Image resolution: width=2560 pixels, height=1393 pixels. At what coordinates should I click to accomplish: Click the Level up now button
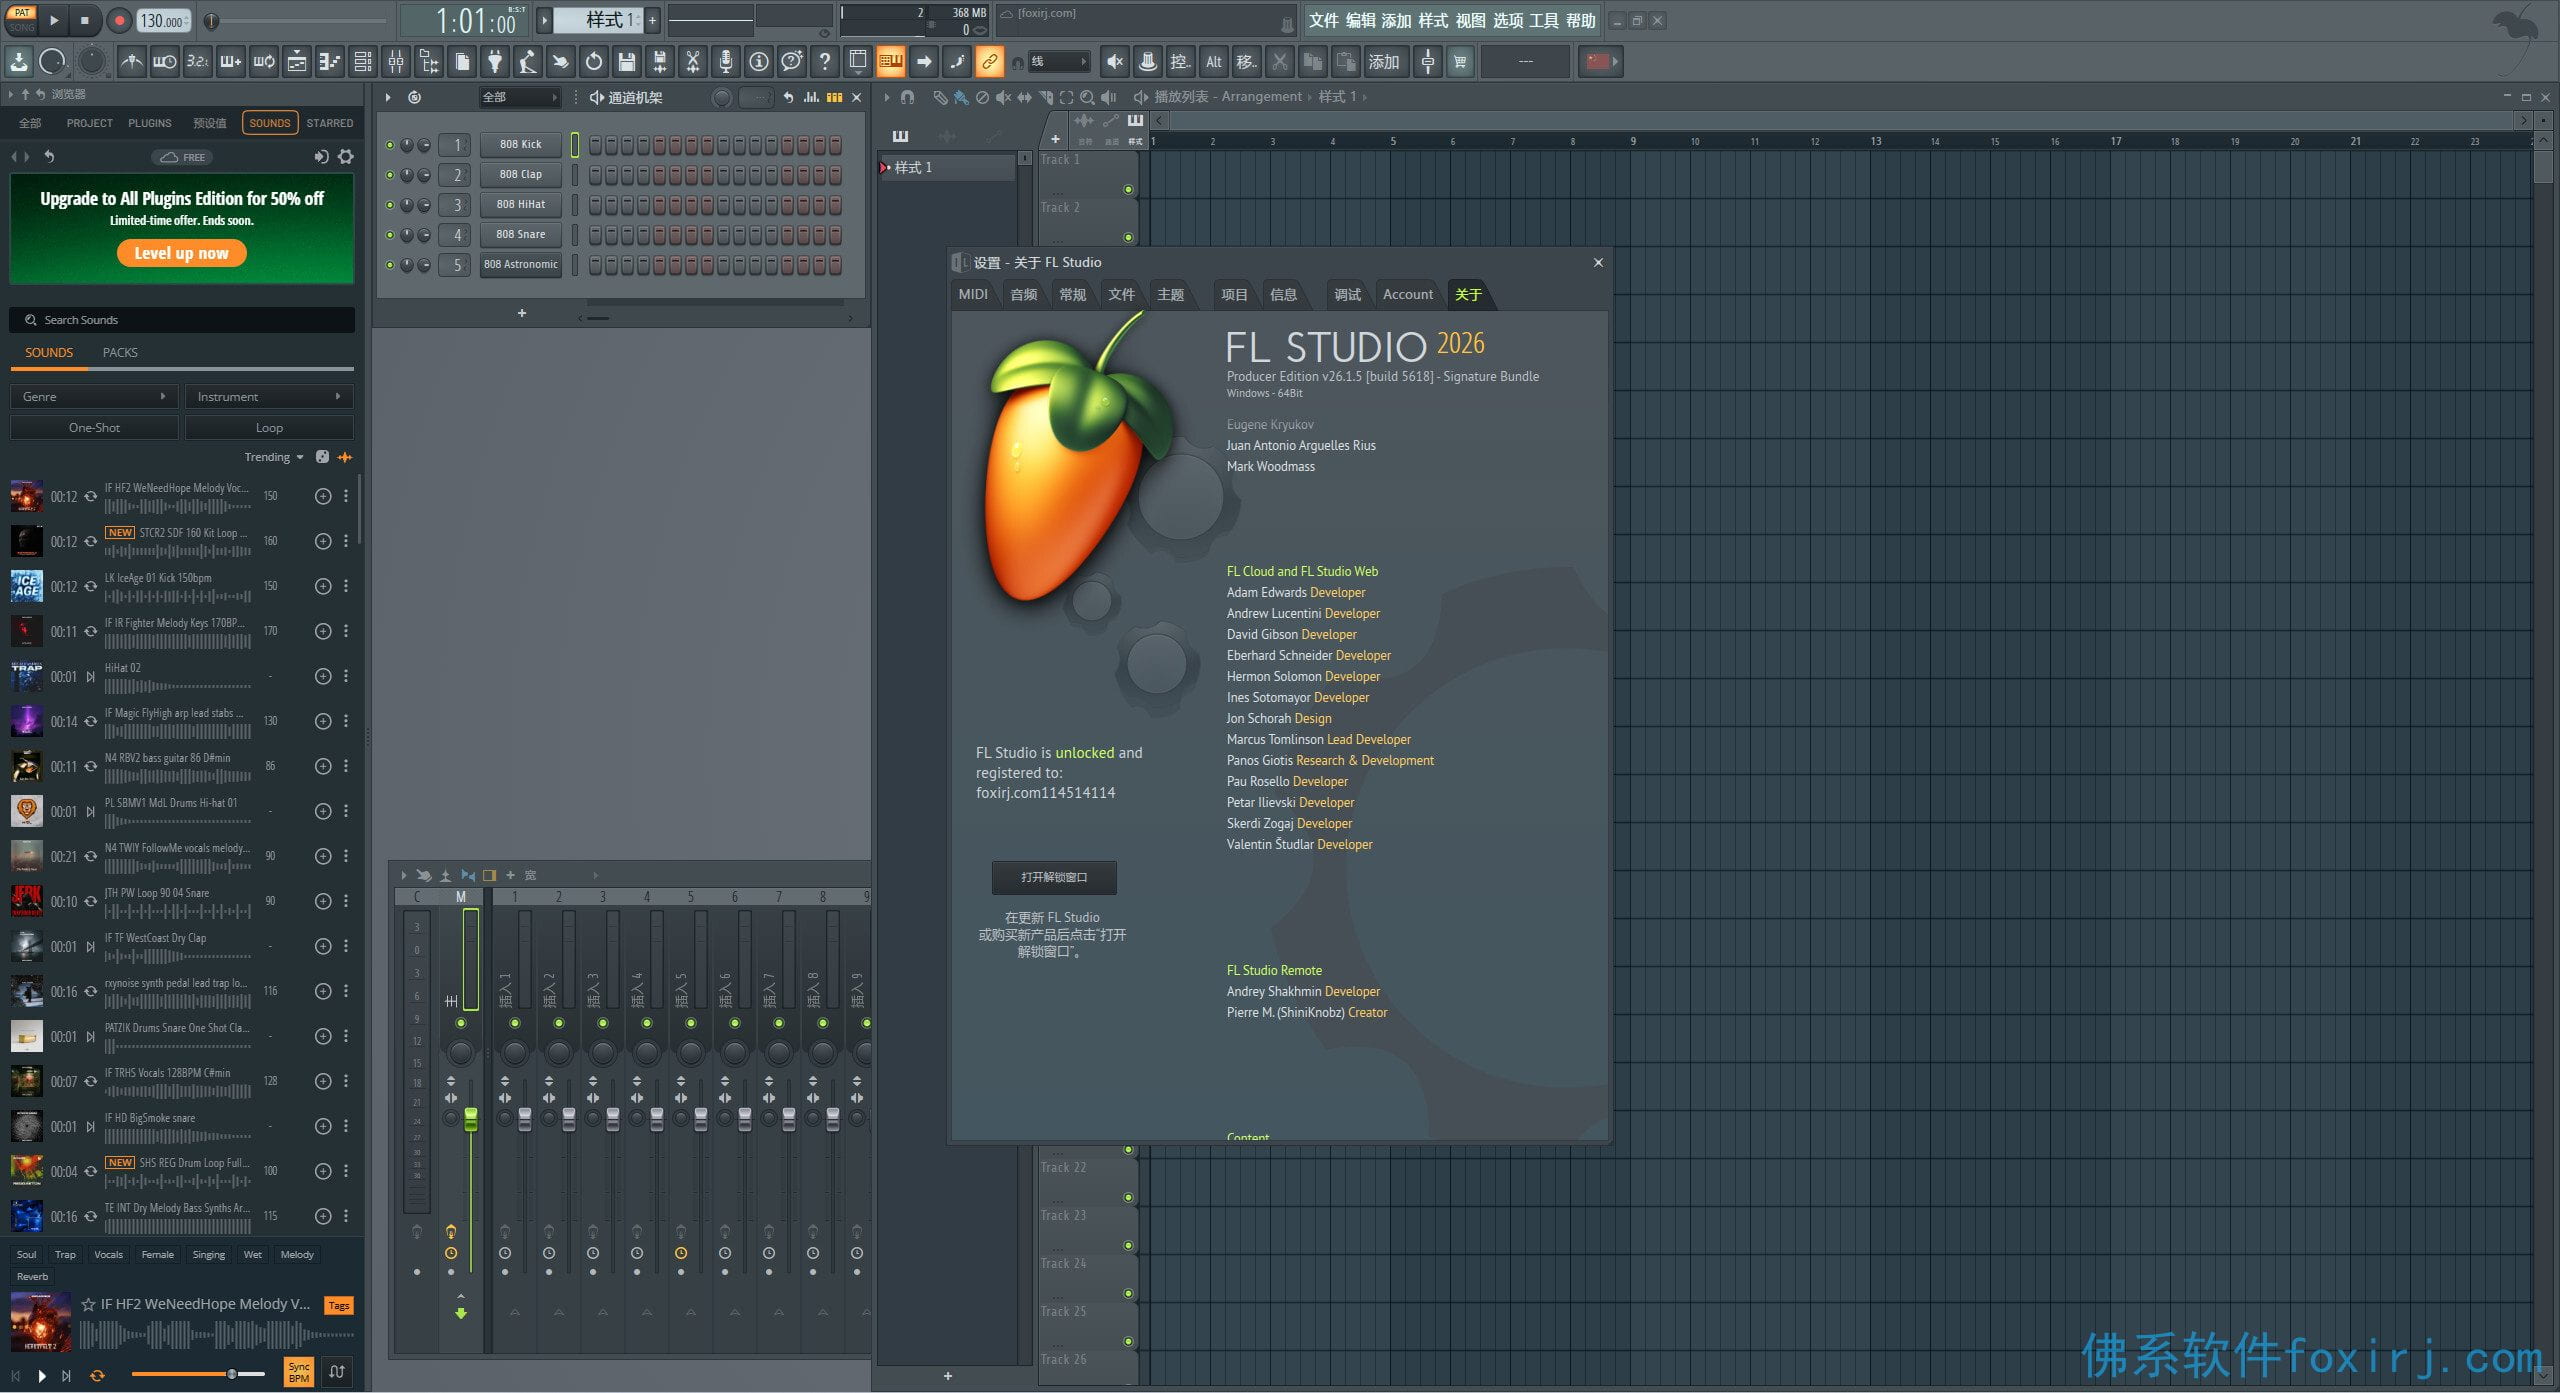click(182, 253)
